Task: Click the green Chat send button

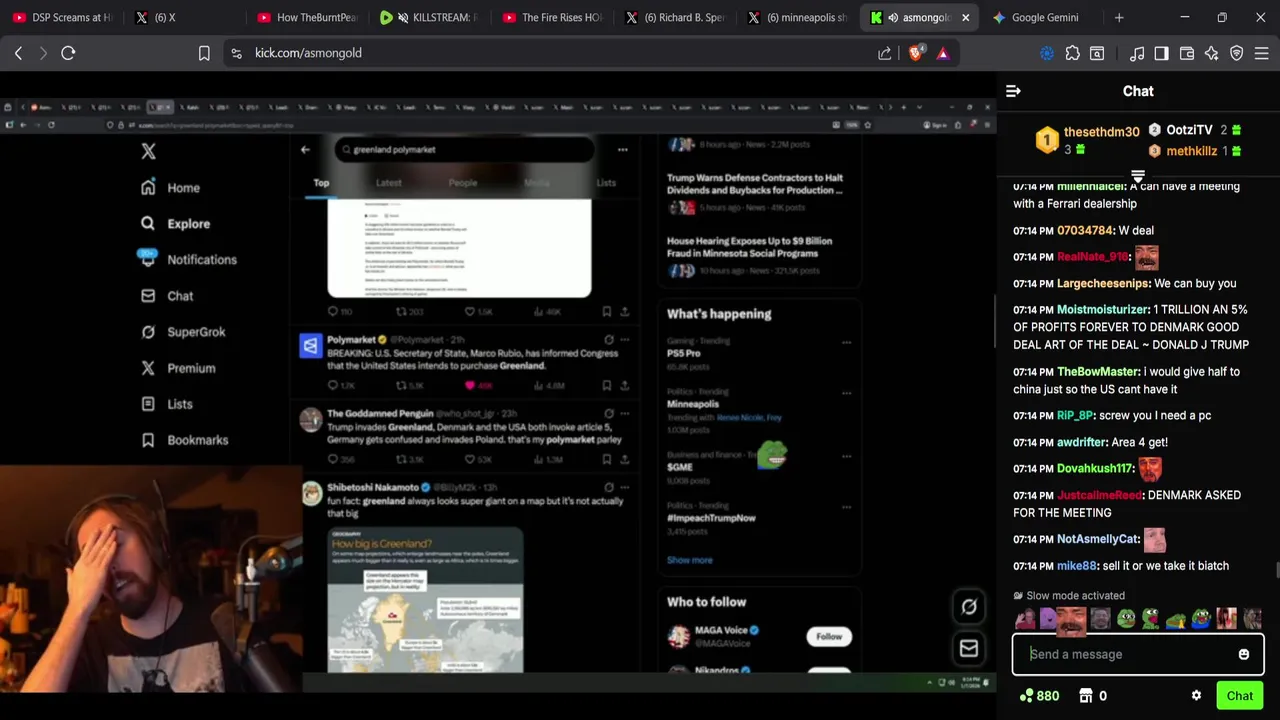Action: (x=1239, y=696)
